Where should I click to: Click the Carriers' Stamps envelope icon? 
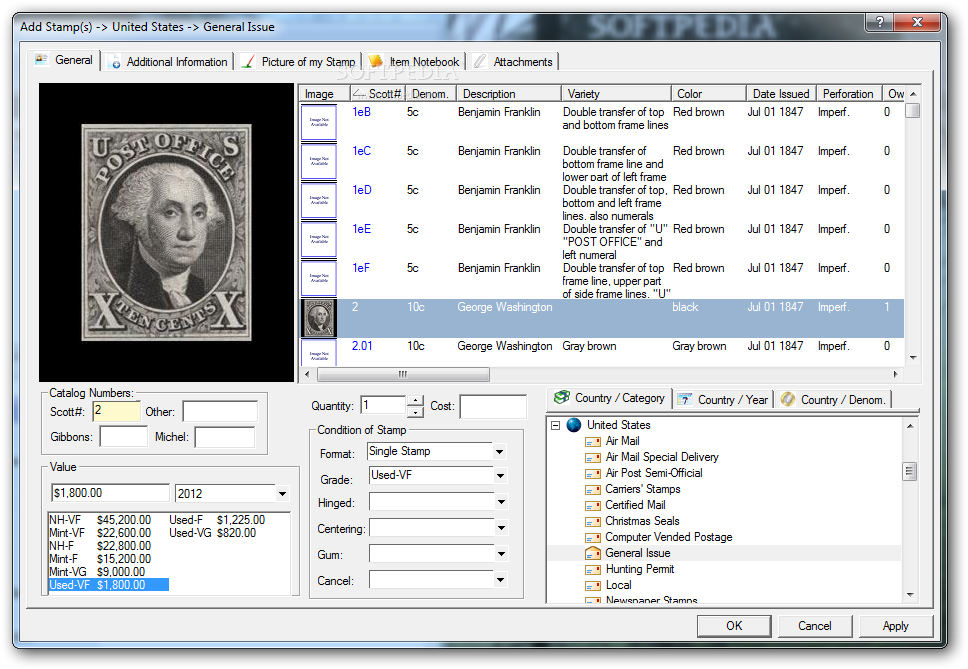[x=593, y=489]
